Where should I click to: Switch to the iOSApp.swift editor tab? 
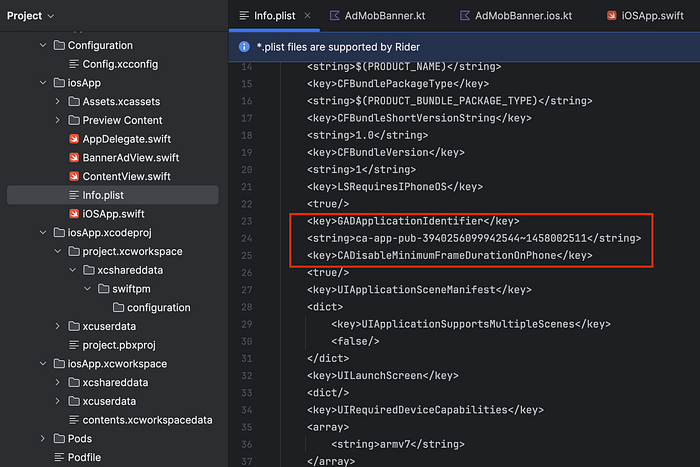646,16
